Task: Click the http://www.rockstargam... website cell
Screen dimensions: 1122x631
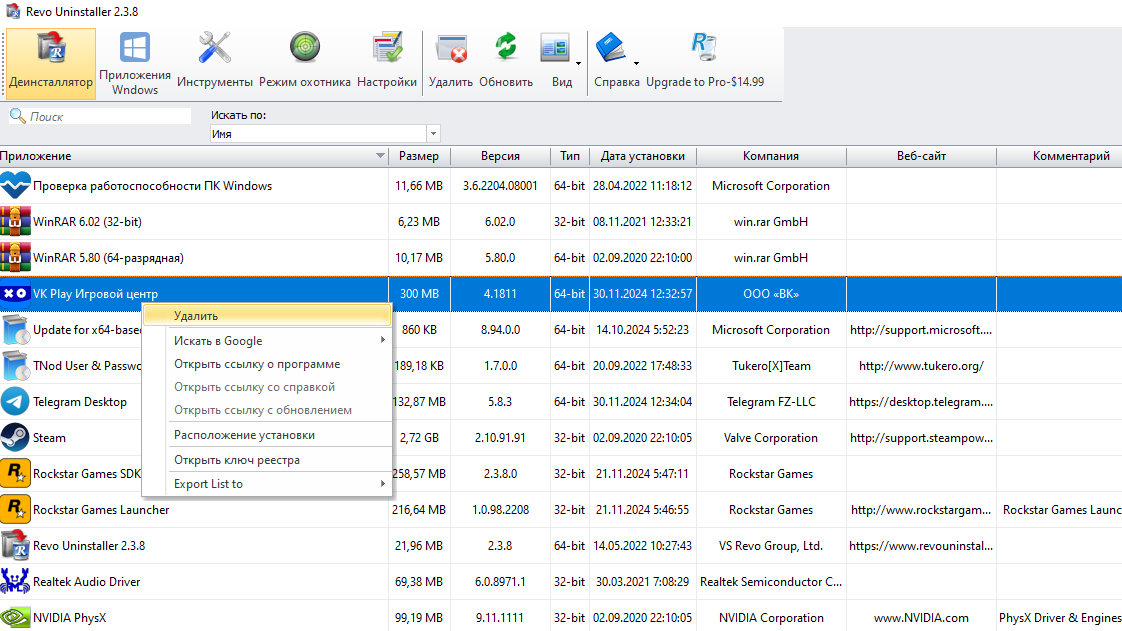Action: point(921,510)
